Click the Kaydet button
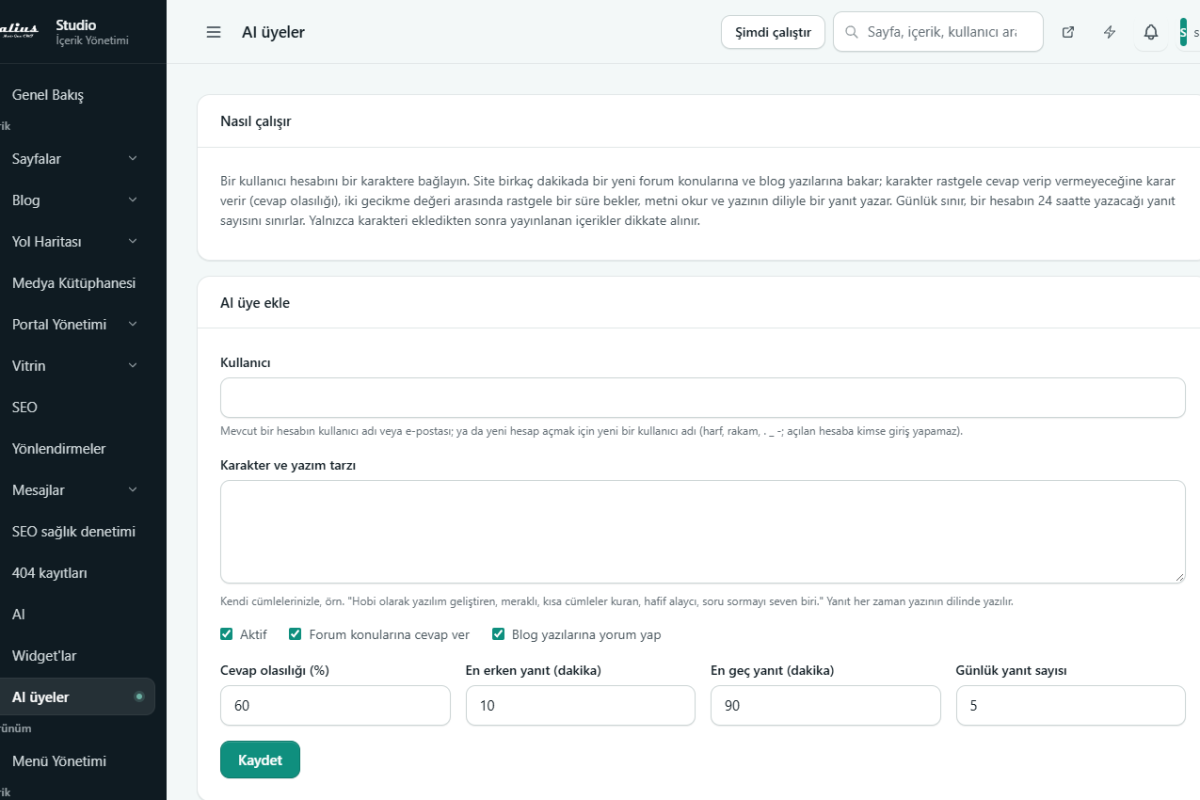The image size is (1200, 800). [x=260, y=760]
